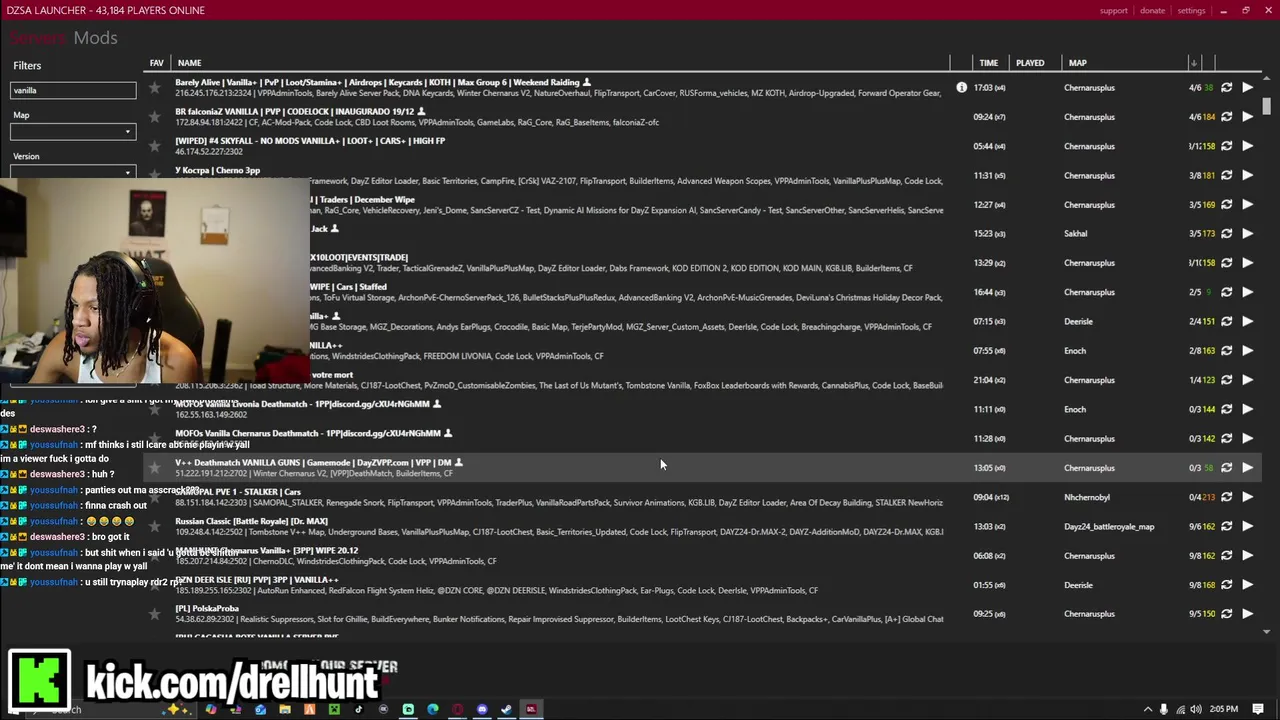The width and height of the screenshot is (1280, 720).
Task: Refresh the У Костра Cherno 3pp server
Action: [x=1226, y=175]
